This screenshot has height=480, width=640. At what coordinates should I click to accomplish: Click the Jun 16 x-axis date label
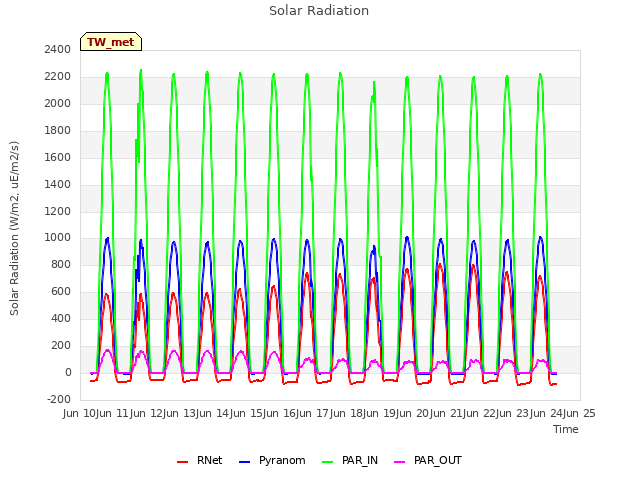tap(280, 413)
